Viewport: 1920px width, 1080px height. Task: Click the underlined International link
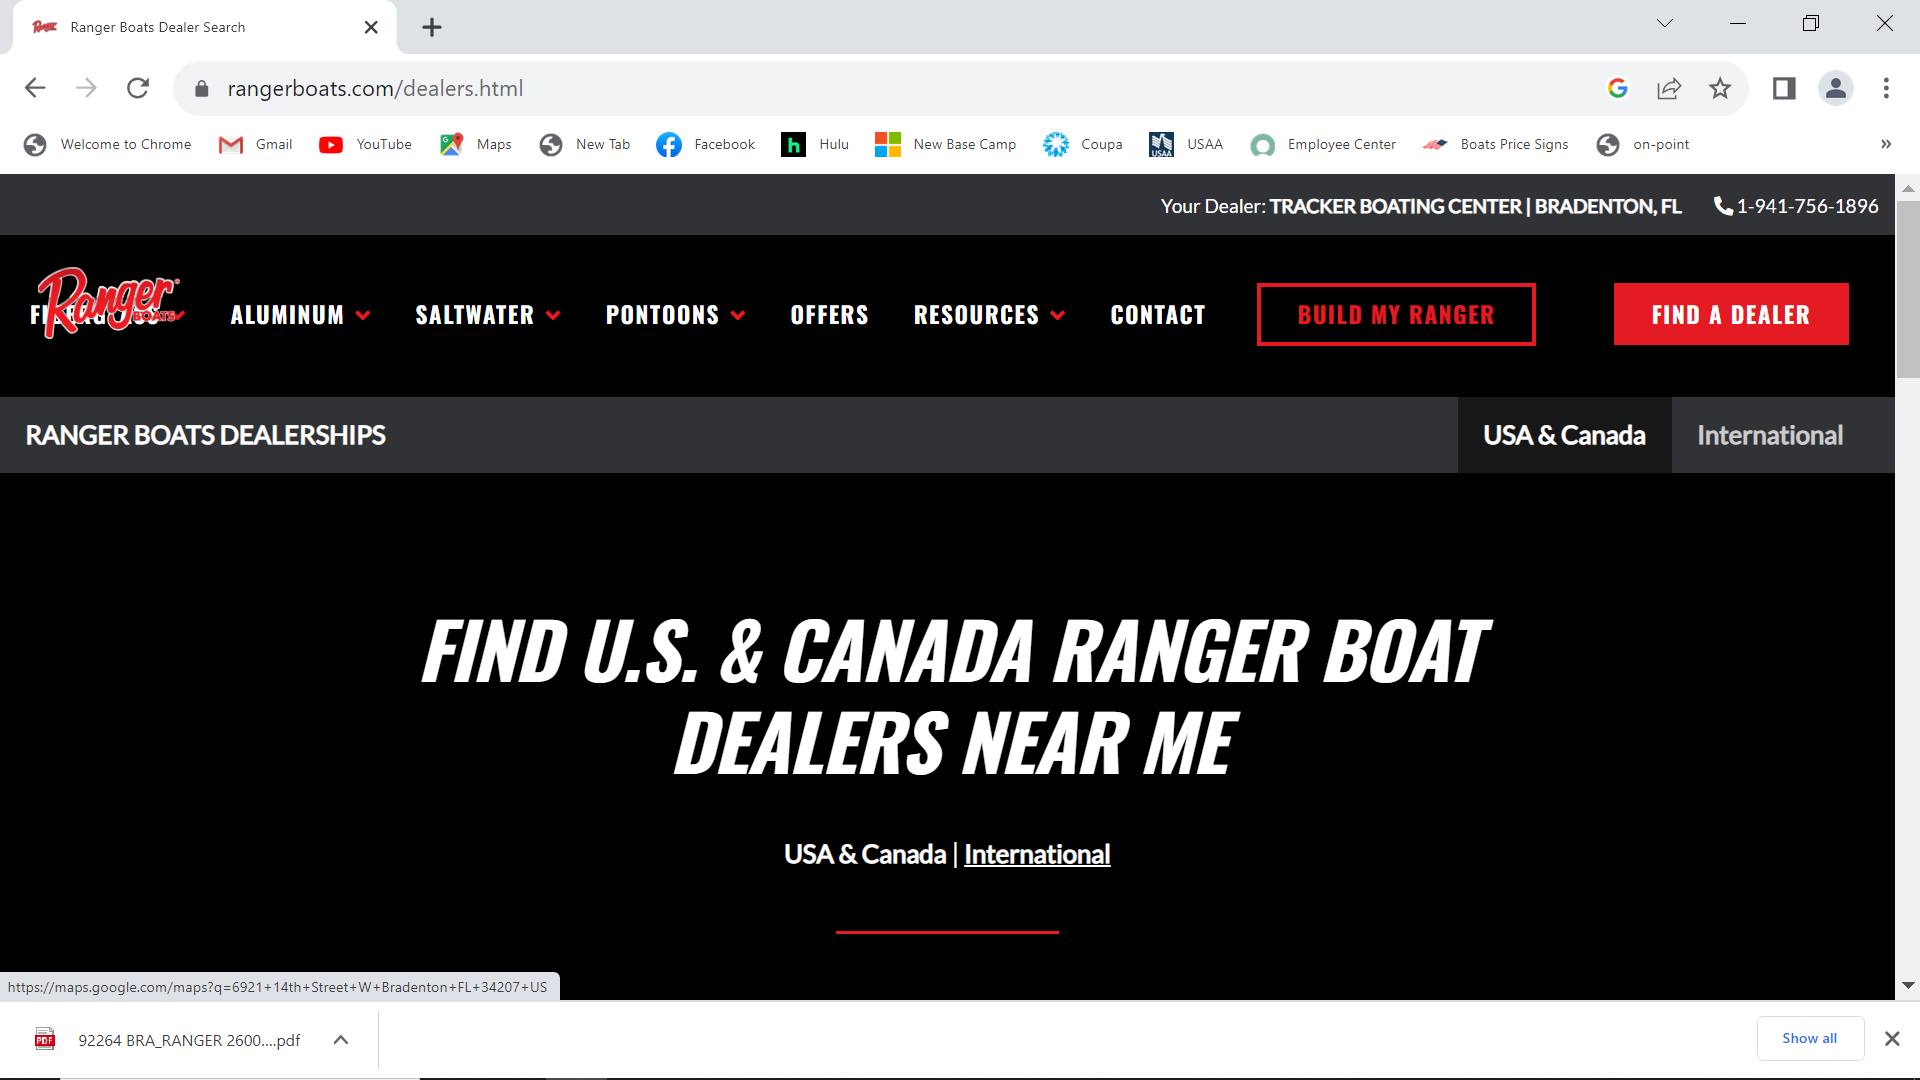pos(1037,855)
